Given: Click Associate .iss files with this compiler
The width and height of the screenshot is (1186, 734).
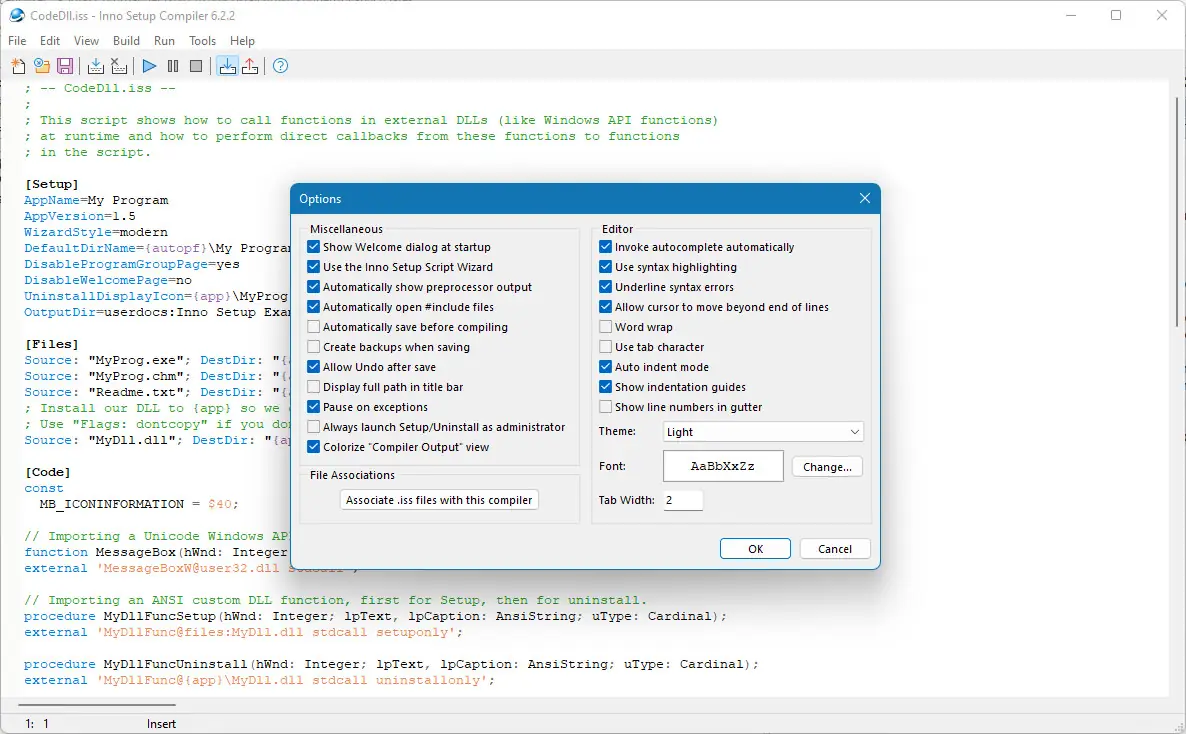Looking at the screenshot, I should [x=439, y=499].
